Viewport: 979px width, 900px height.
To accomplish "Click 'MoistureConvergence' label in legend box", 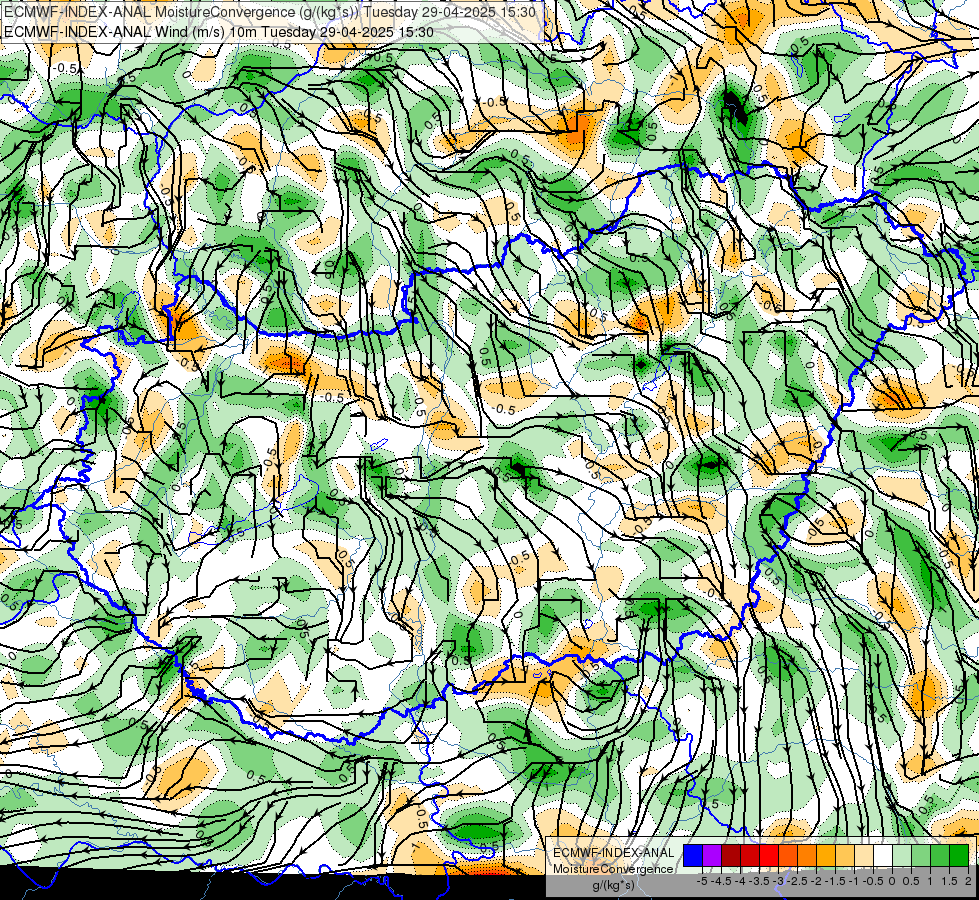I will (613, 869).
